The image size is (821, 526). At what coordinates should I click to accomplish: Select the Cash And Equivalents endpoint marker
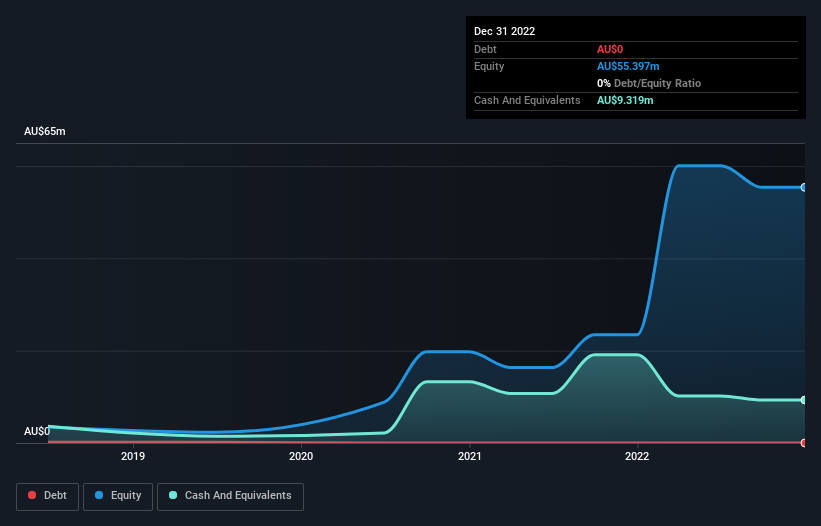(x=804, y=400)
